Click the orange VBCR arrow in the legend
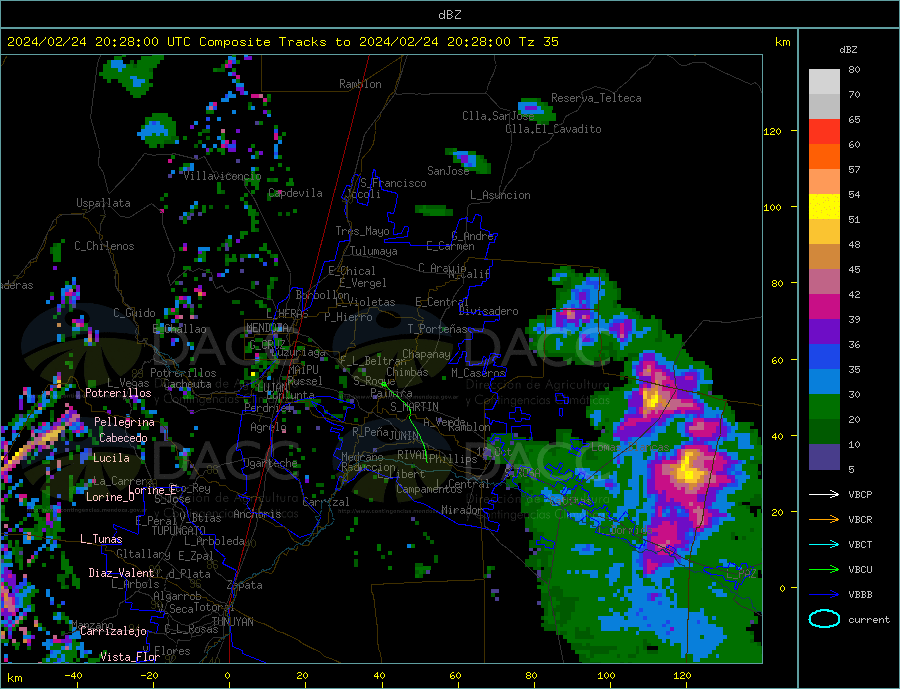 tap(824, 520)
